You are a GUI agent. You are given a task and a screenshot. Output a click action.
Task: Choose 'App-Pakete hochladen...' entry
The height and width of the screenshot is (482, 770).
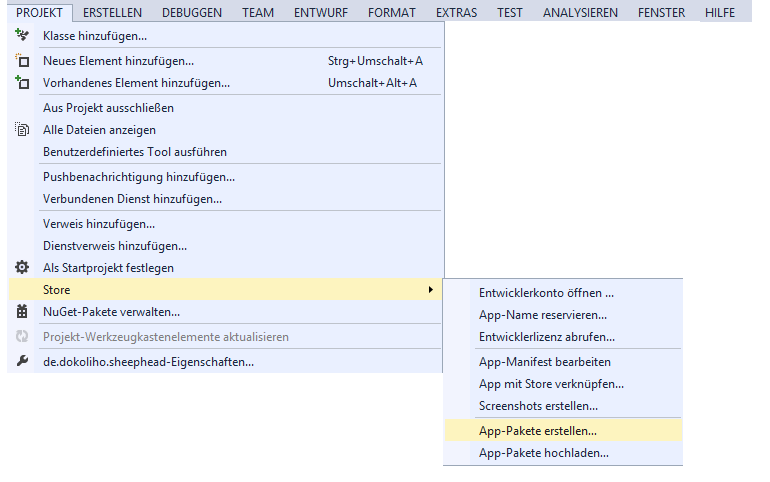click(544, 453)
